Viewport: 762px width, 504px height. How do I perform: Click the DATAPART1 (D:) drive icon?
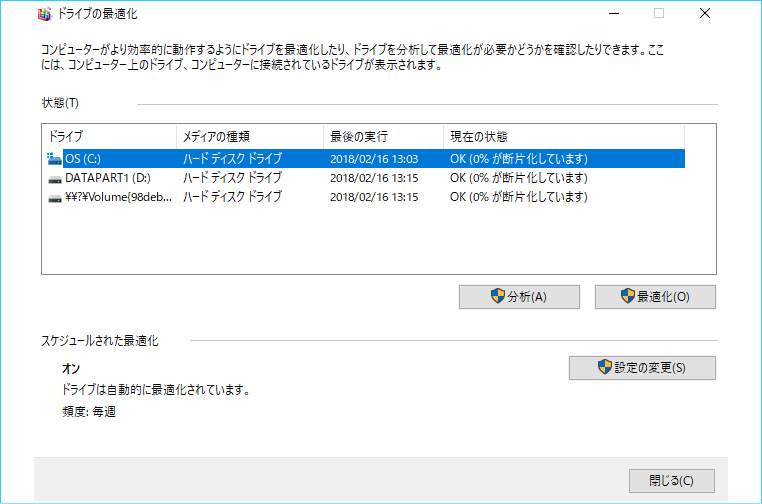click(x=54, y=178)
